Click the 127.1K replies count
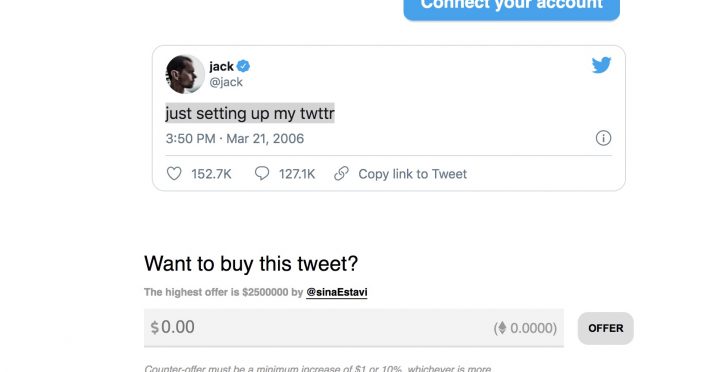This screenshot has height=372, width=720. (x=297, y=174)
